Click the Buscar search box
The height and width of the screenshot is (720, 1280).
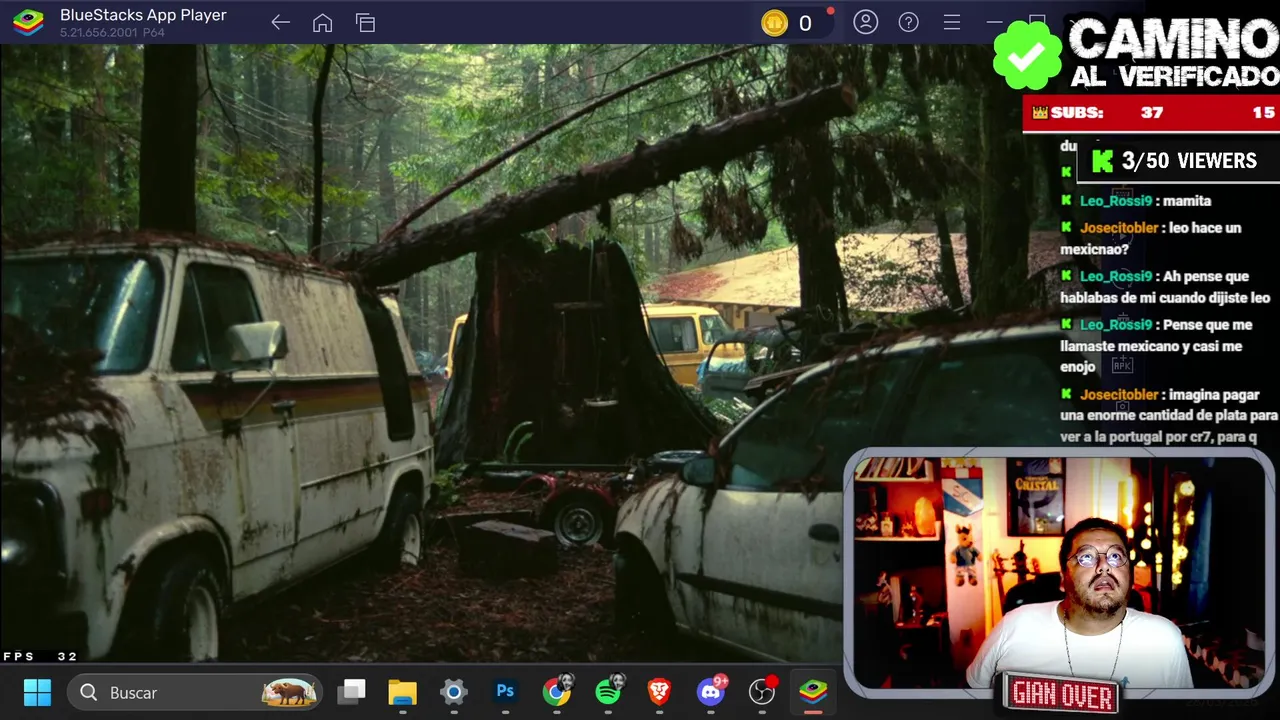(195, 692)
